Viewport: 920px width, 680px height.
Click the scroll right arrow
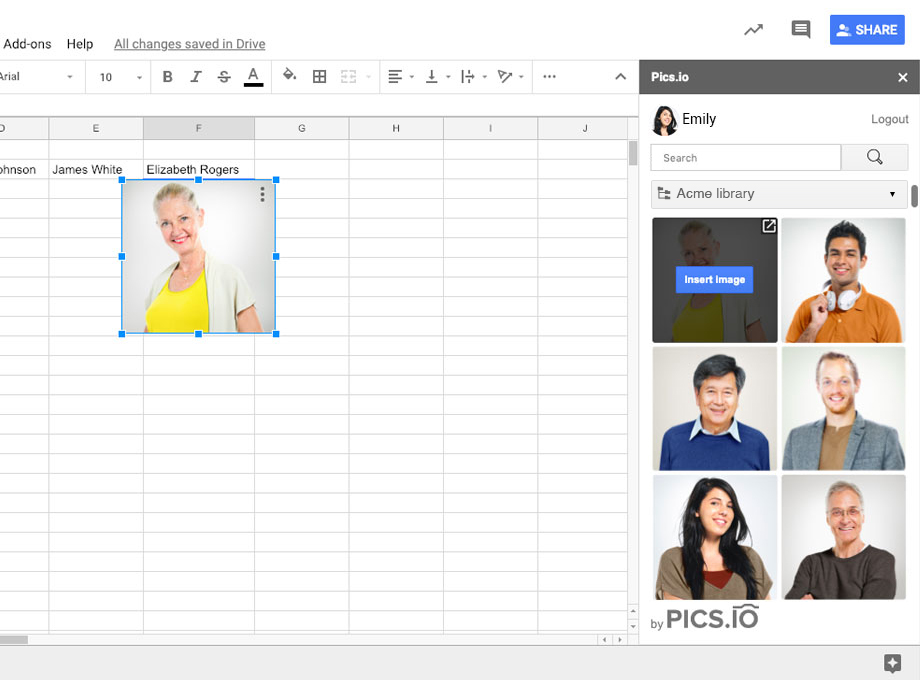[x=620, y=640]
